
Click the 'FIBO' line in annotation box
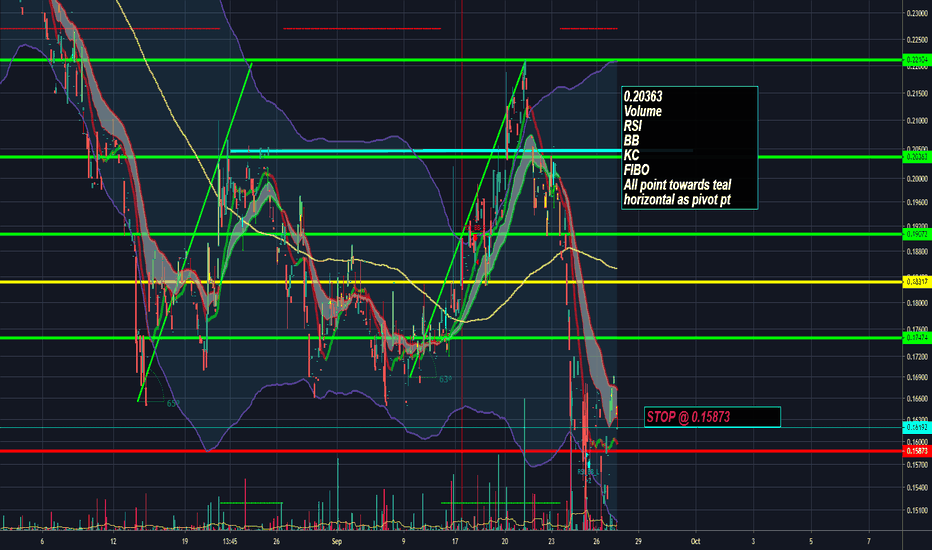[x=637, y=170]
